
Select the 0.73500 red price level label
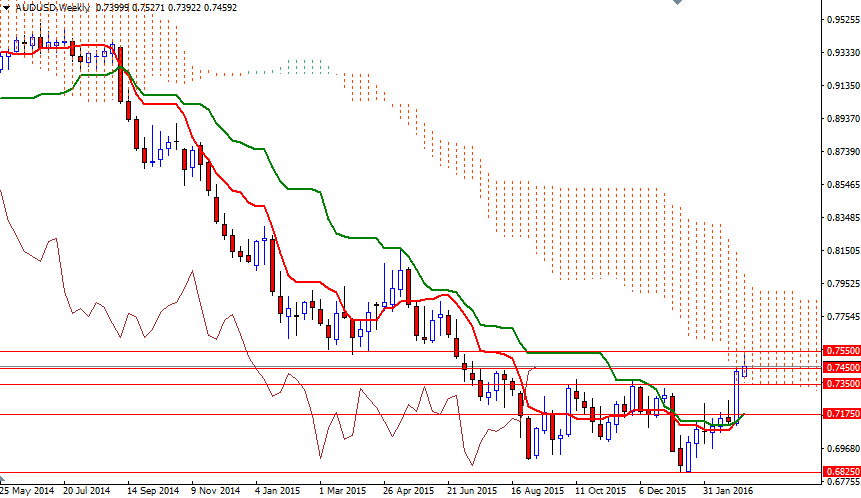[x=840, y=383]
